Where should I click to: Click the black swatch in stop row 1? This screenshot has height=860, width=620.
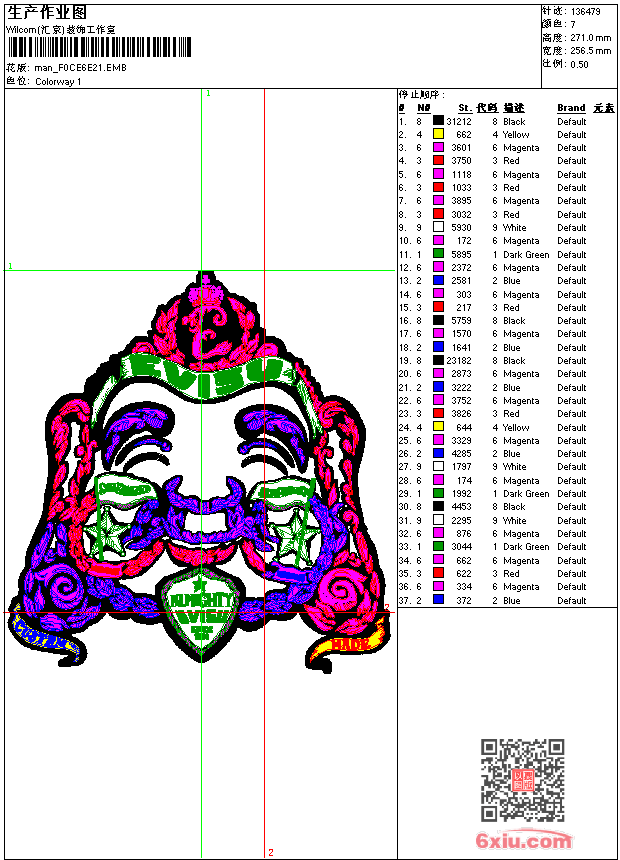coord(438,121)
